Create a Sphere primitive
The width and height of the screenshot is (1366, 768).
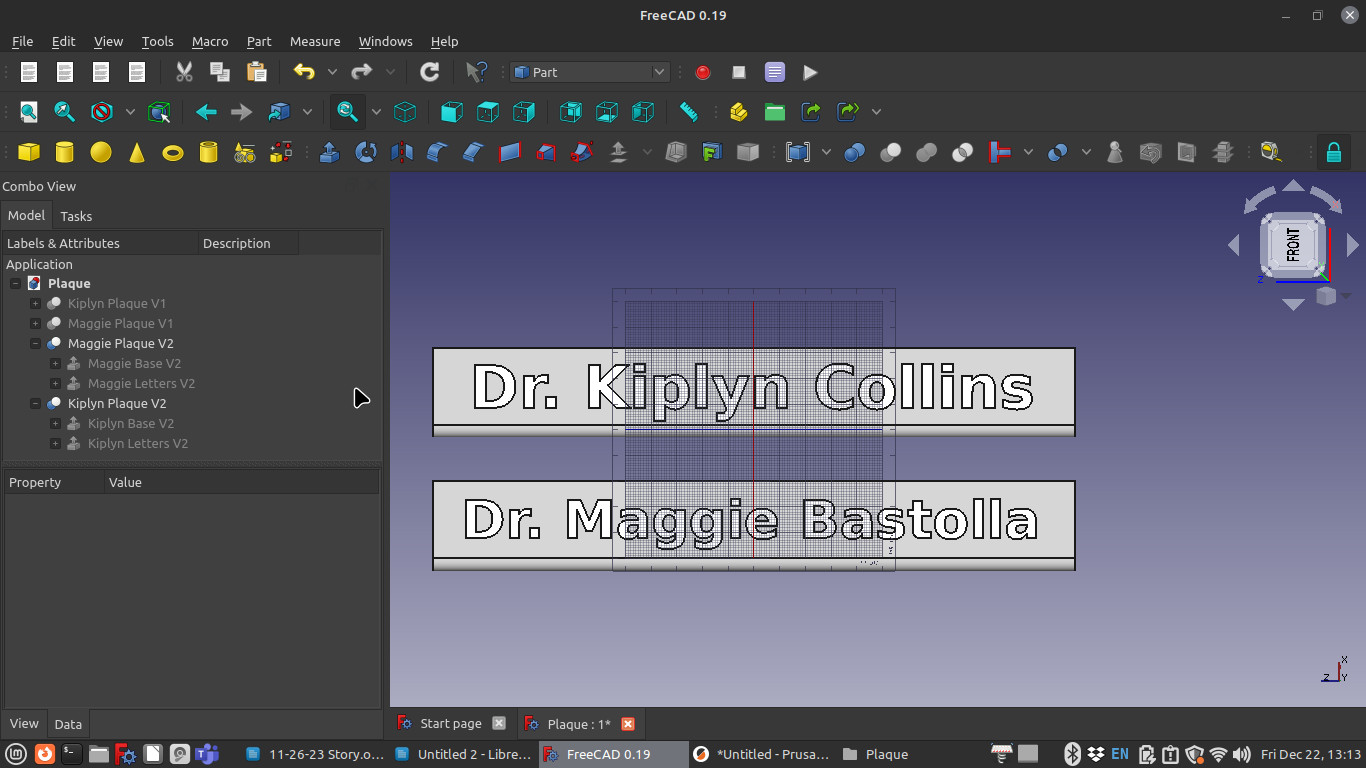(101, 152)
